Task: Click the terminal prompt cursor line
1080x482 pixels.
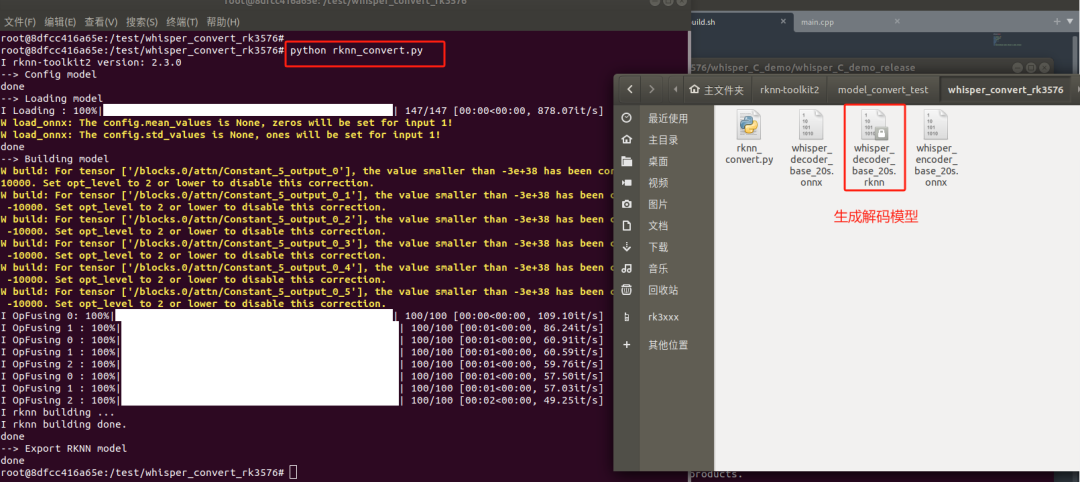Action: (149, 472)
